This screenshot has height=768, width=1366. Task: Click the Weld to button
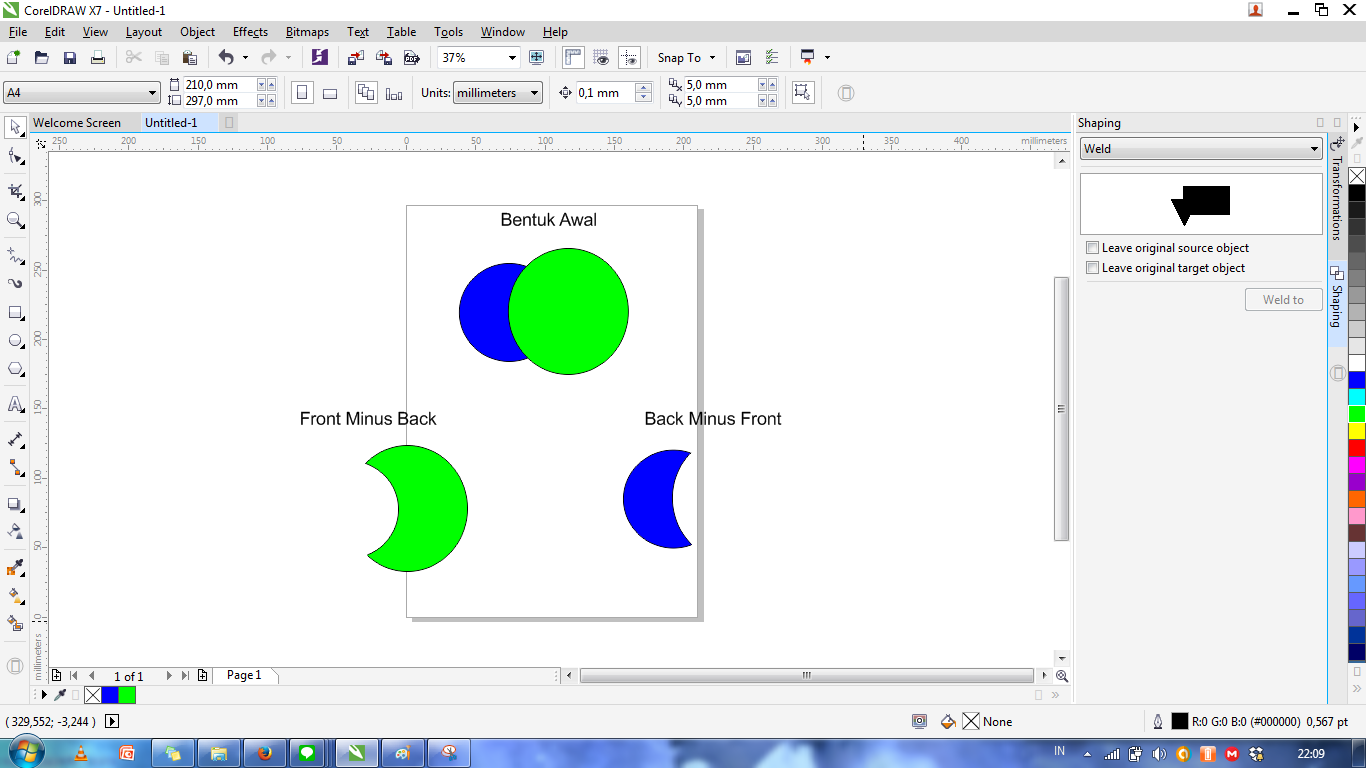pos(1283,299)
